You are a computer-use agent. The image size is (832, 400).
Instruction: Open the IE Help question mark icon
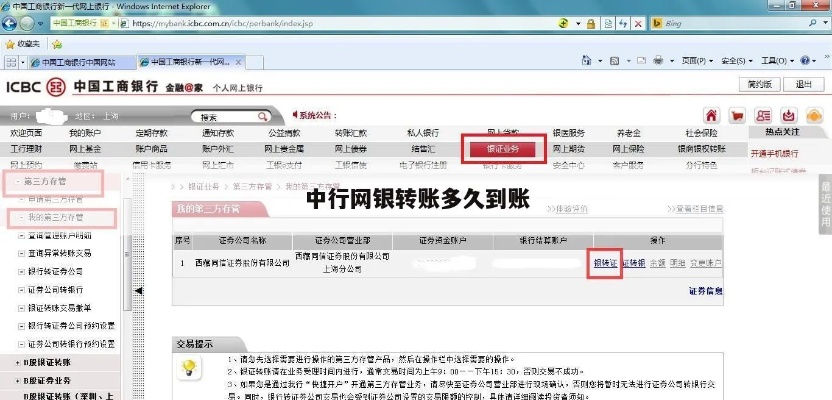click(804, 61)
